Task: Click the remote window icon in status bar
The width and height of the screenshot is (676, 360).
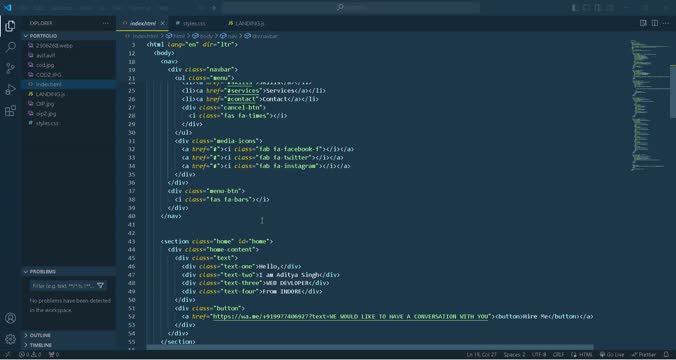Action: coord(7,354)
